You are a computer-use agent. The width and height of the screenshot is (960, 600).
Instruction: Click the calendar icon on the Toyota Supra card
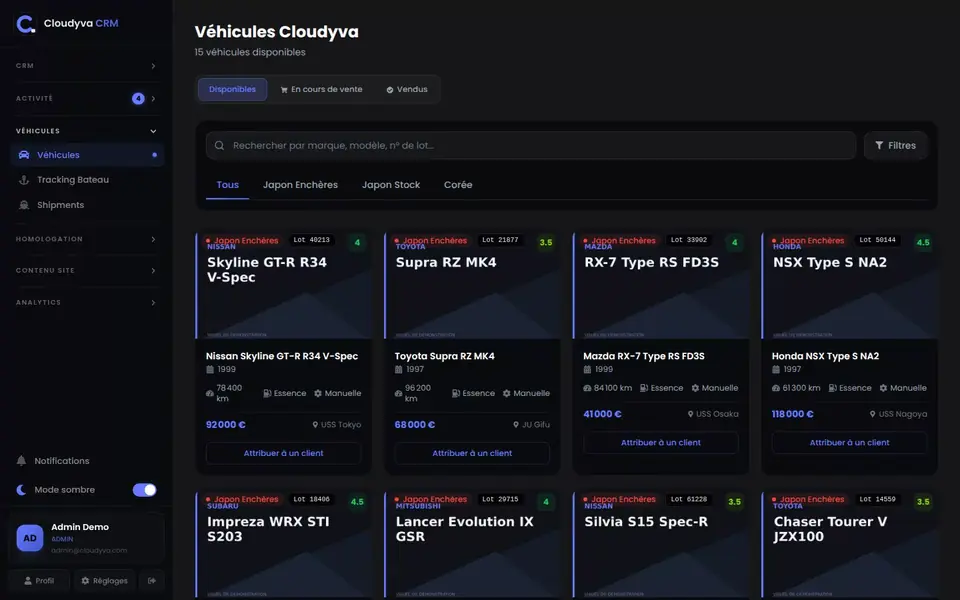click(399, 369)
